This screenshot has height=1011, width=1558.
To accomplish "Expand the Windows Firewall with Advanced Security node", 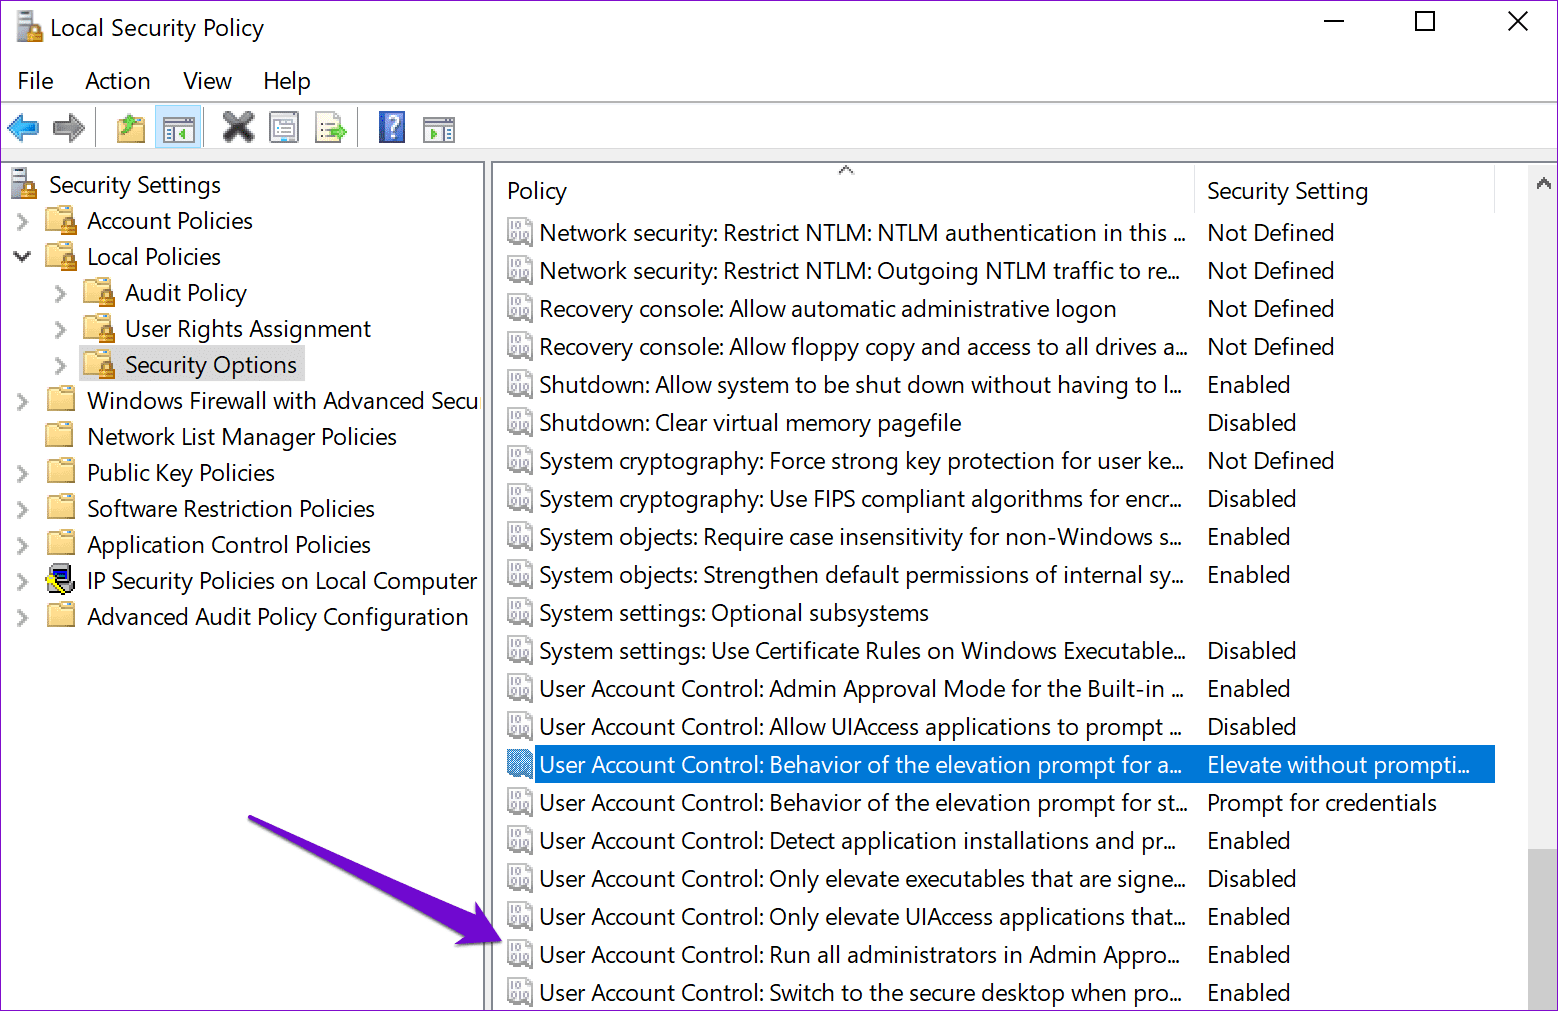I will click(x=22, y=400).
